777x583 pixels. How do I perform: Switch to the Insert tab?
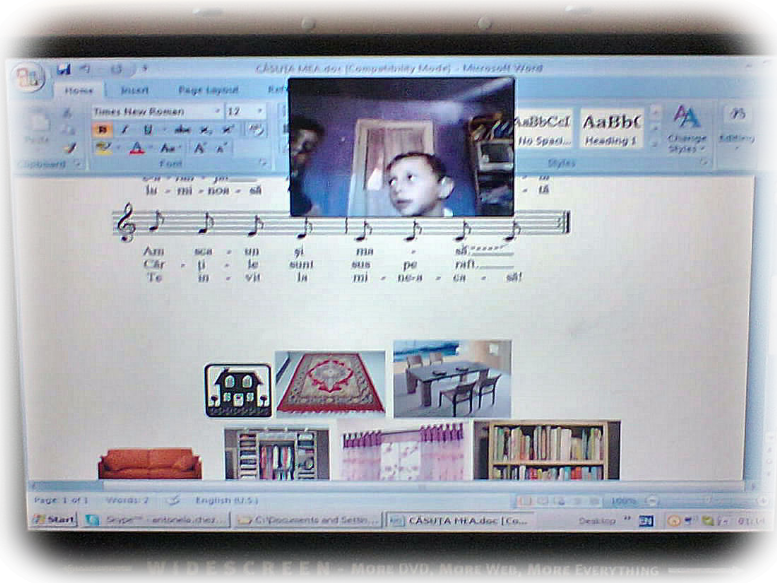[x=134, y=90]
